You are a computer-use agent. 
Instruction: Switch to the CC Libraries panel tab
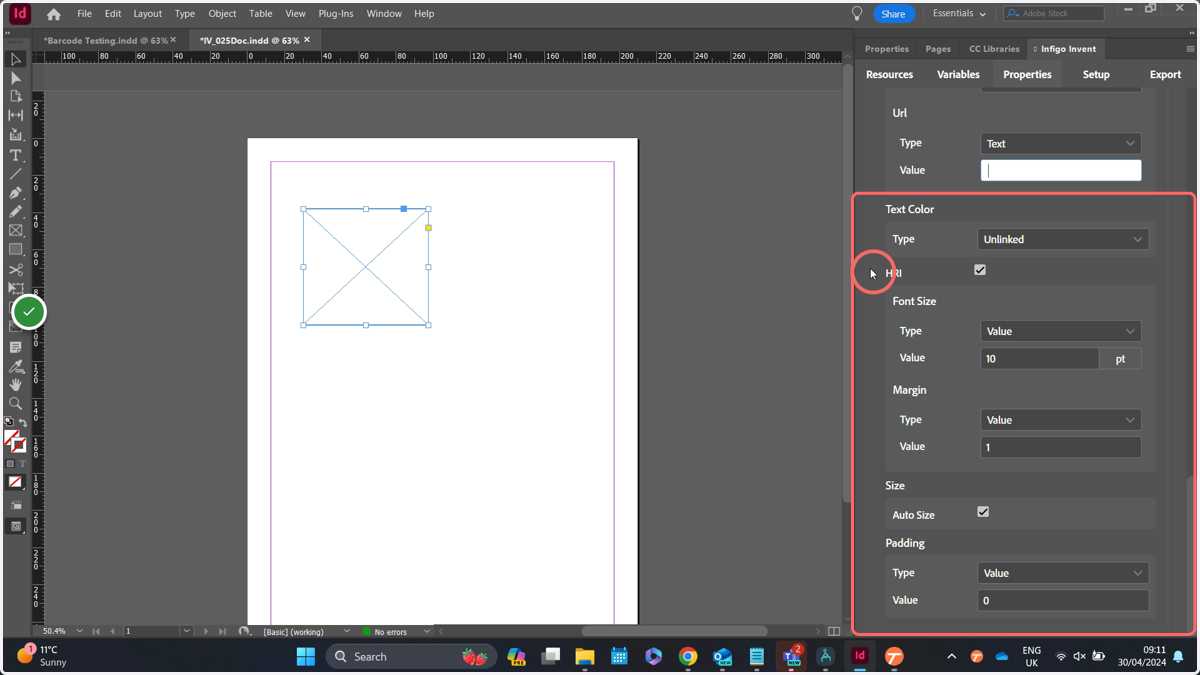(x=994, y=49)
